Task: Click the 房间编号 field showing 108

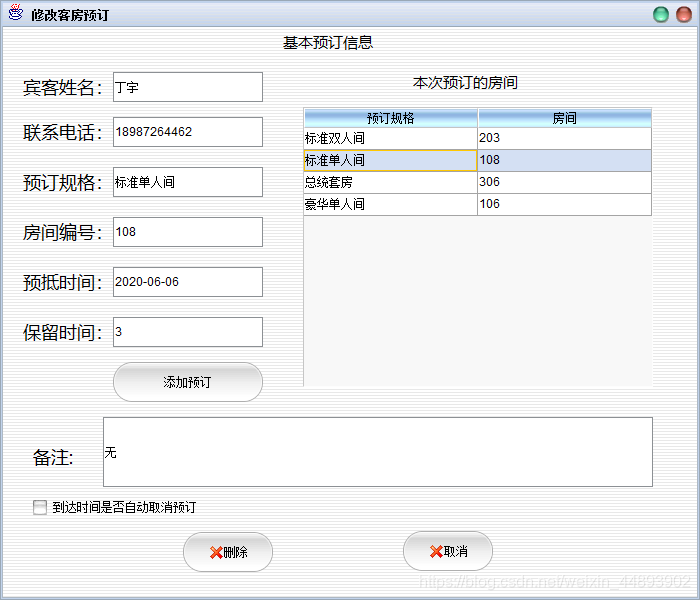Action: [x=188, y=232]
